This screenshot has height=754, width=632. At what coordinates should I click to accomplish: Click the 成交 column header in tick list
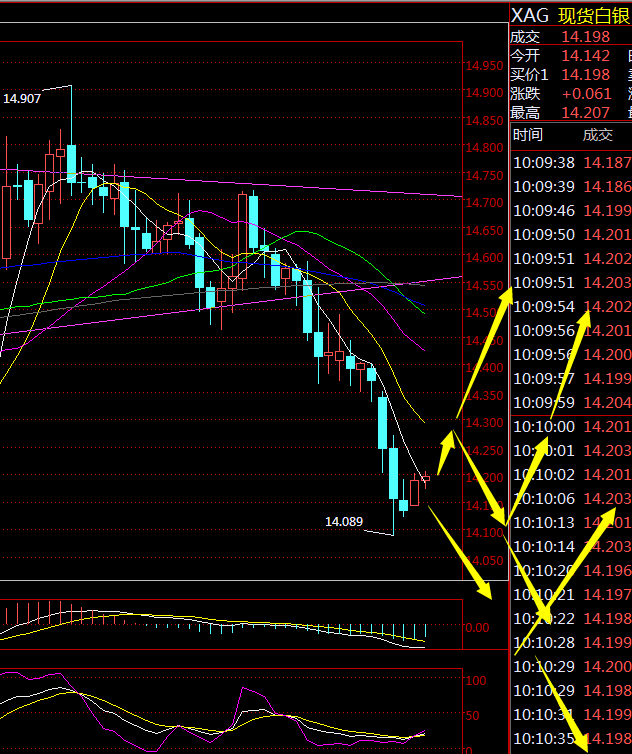[x=597, y=135]
